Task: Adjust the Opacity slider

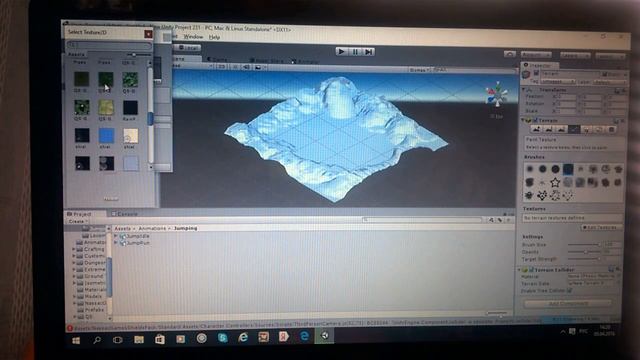Action: (x=584, y=252)
